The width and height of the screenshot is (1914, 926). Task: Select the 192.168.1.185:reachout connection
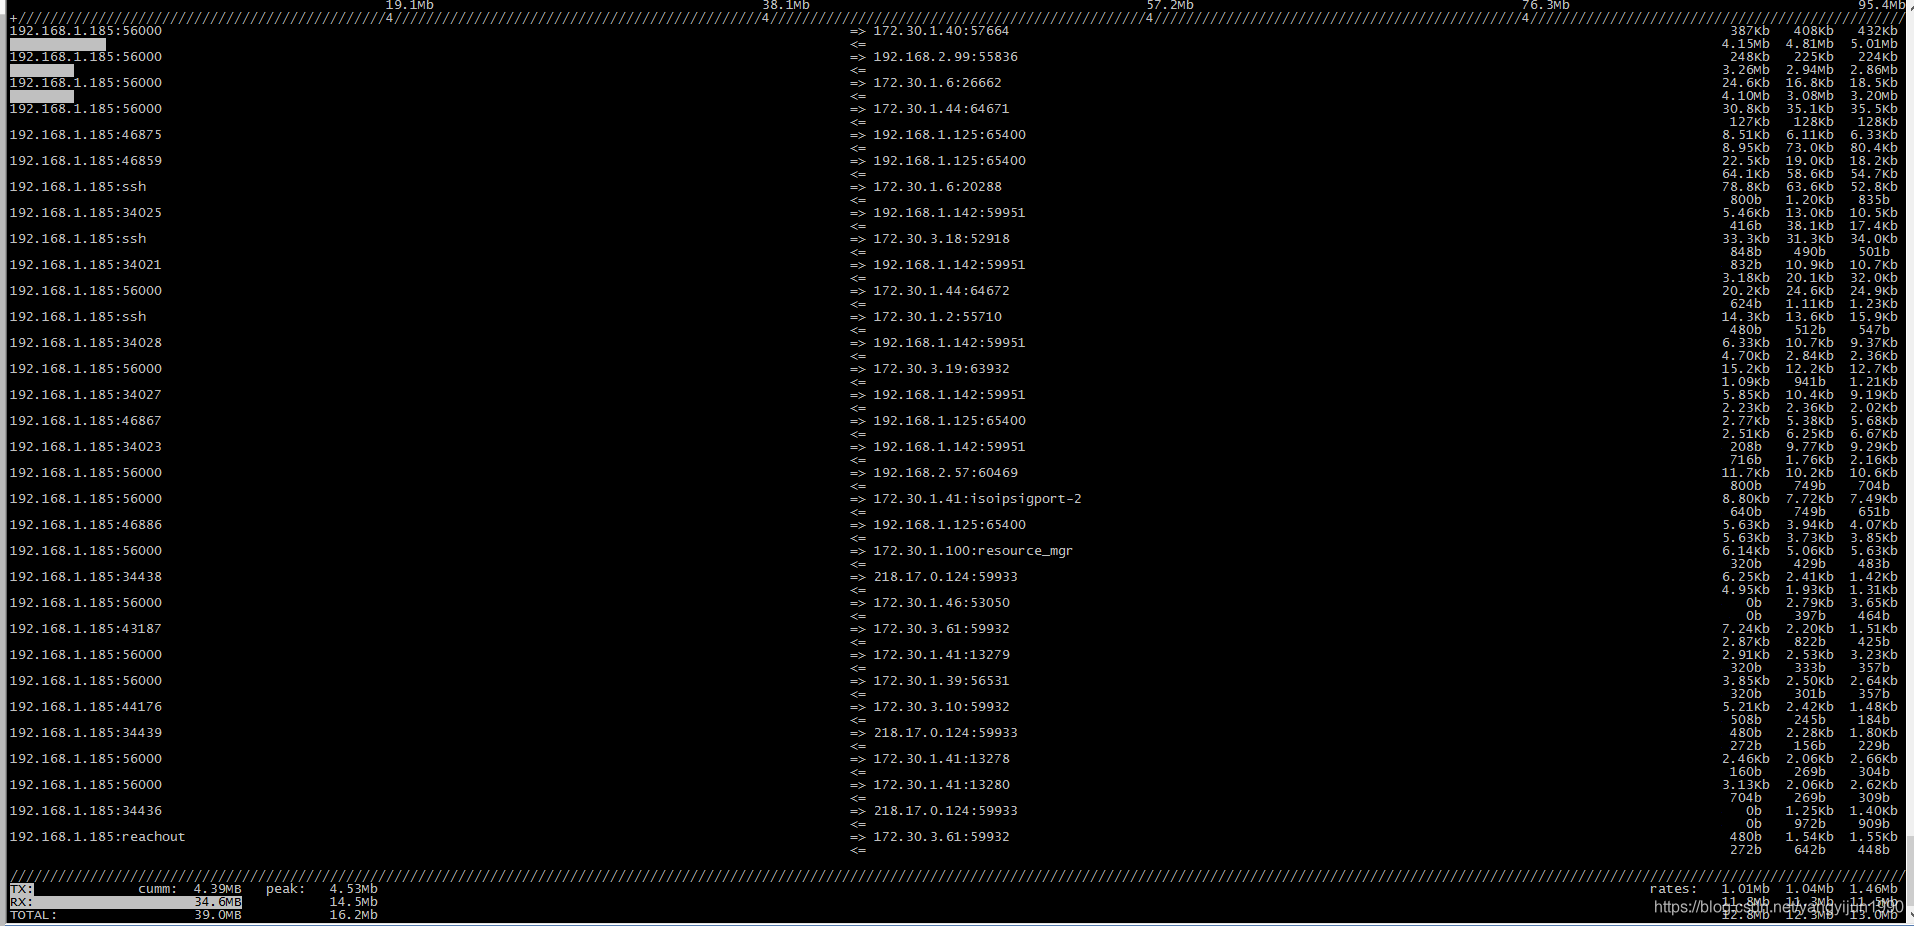pyautogui.click(x=96, y=836)
